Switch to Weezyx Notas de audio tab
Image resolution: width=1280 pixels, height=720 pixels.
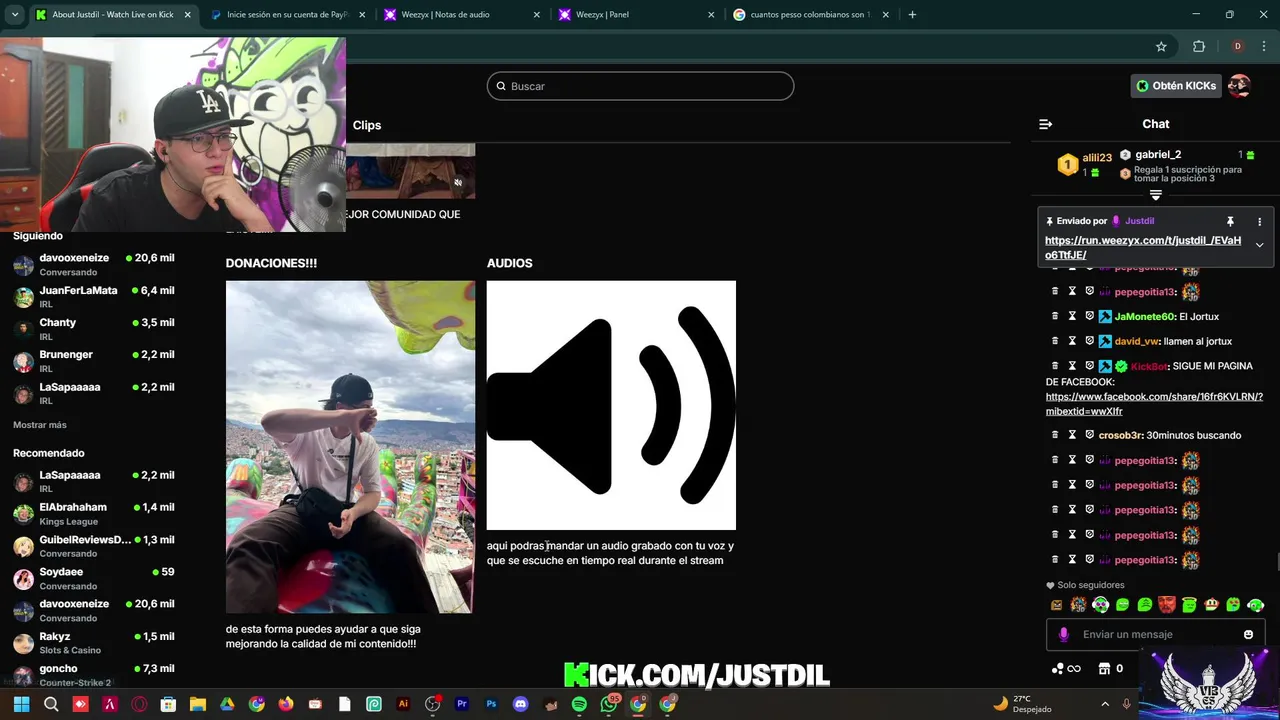click(463, 15)
